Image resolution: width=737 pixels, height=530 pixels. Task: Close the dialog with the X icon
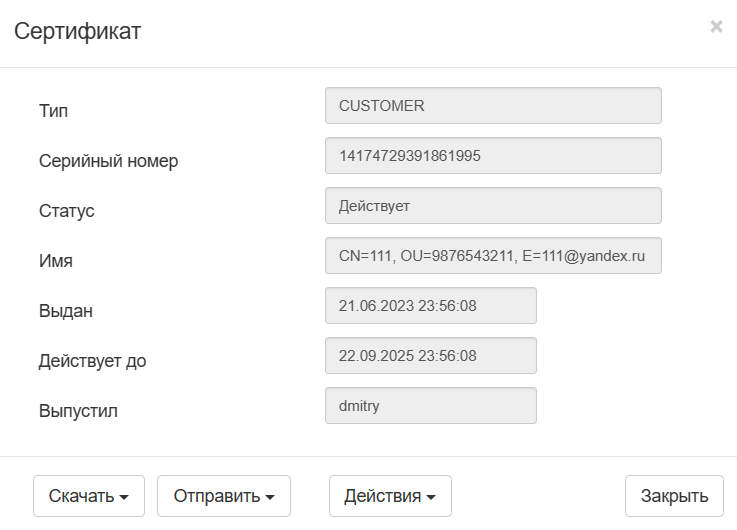[716, 27]
